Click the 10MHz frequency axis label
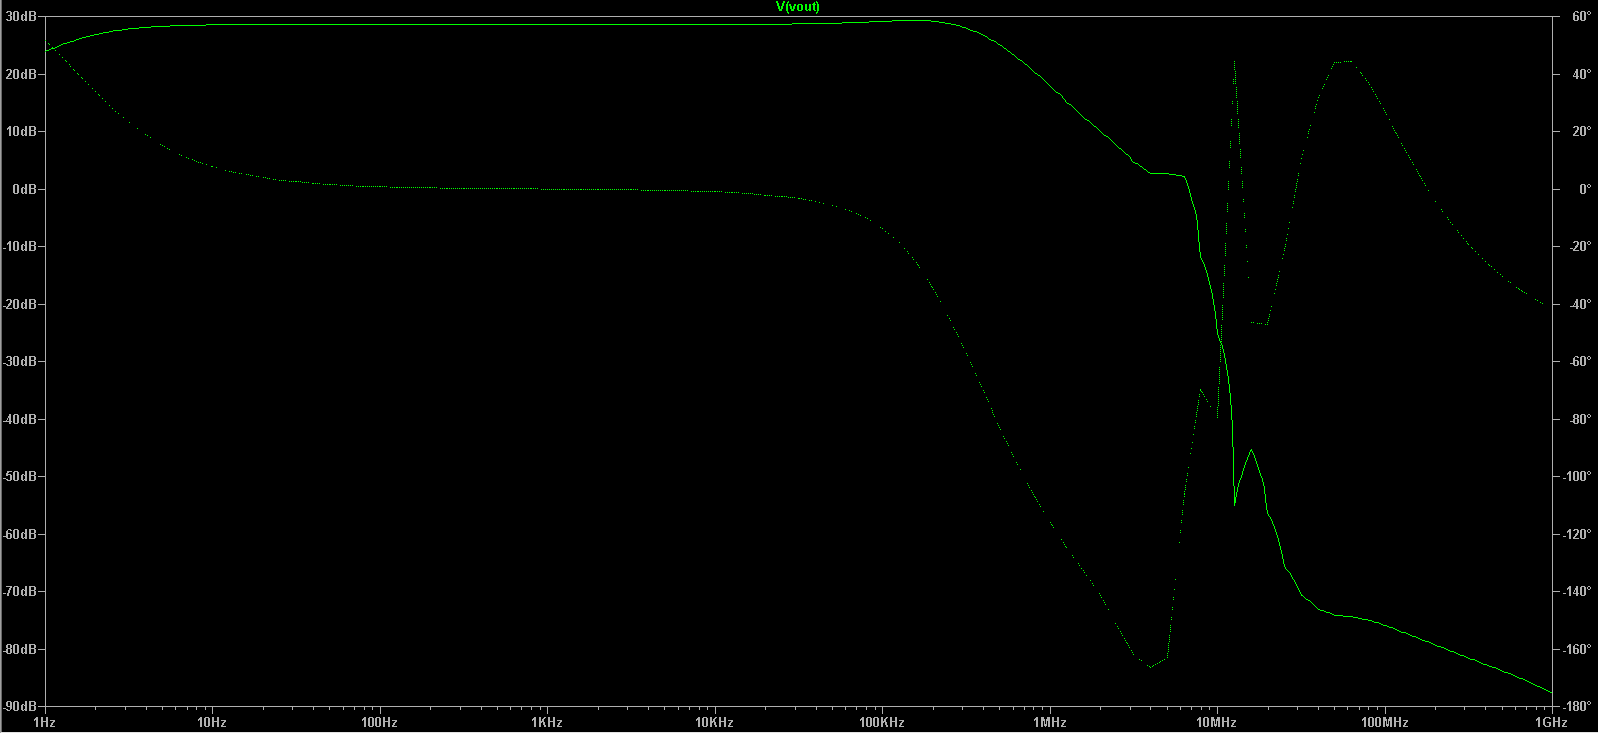Screen dimensions: 1598x734 pyautogui.click(x=1216, y=722)
